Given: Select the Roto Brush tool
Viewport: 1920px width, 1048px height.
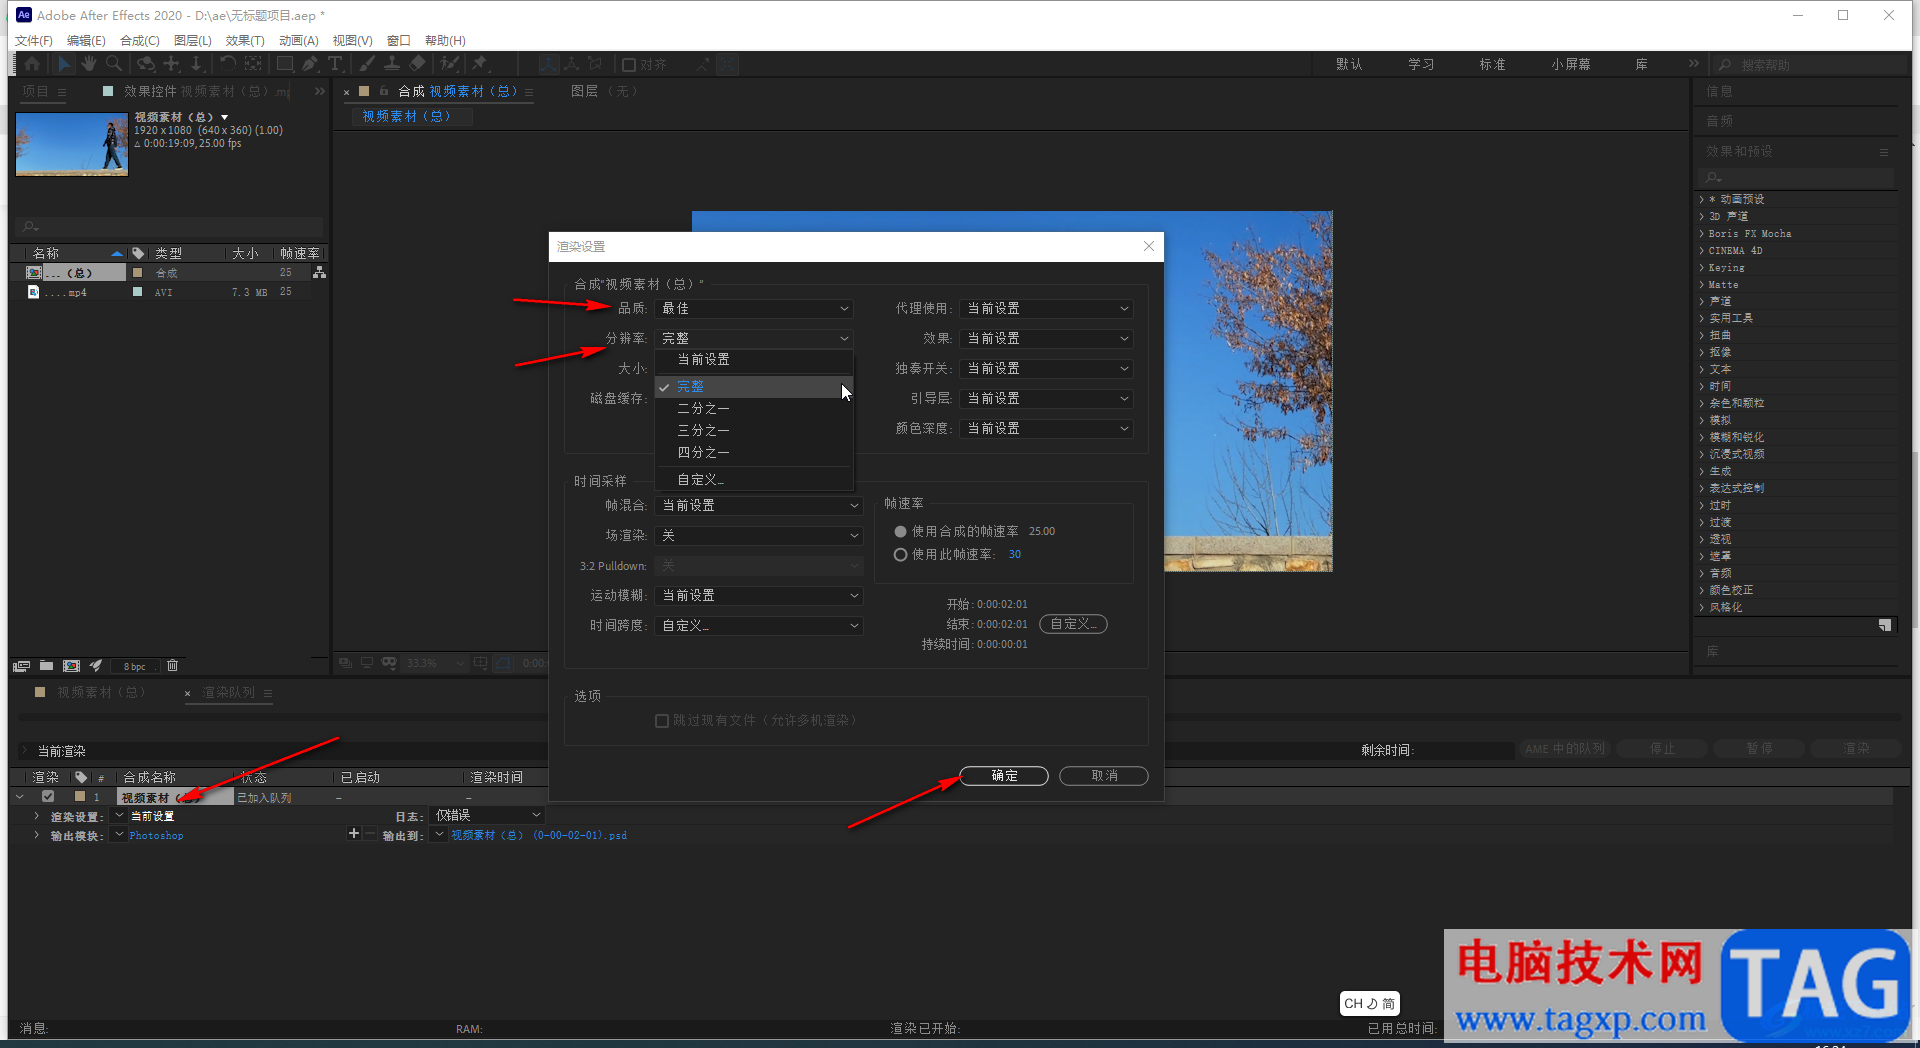Looking at the screenshot, I should pyautogui.click(x=450, y=64).
